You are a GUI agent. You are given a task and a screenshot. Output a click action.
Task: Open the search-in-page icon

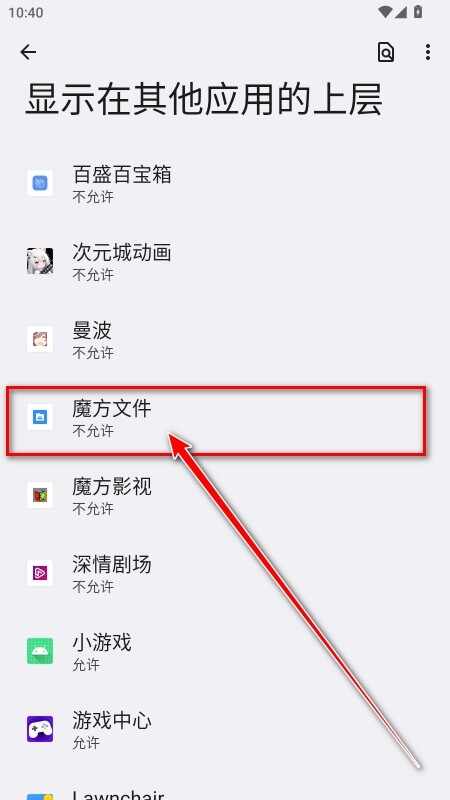(x=386, y=52)
